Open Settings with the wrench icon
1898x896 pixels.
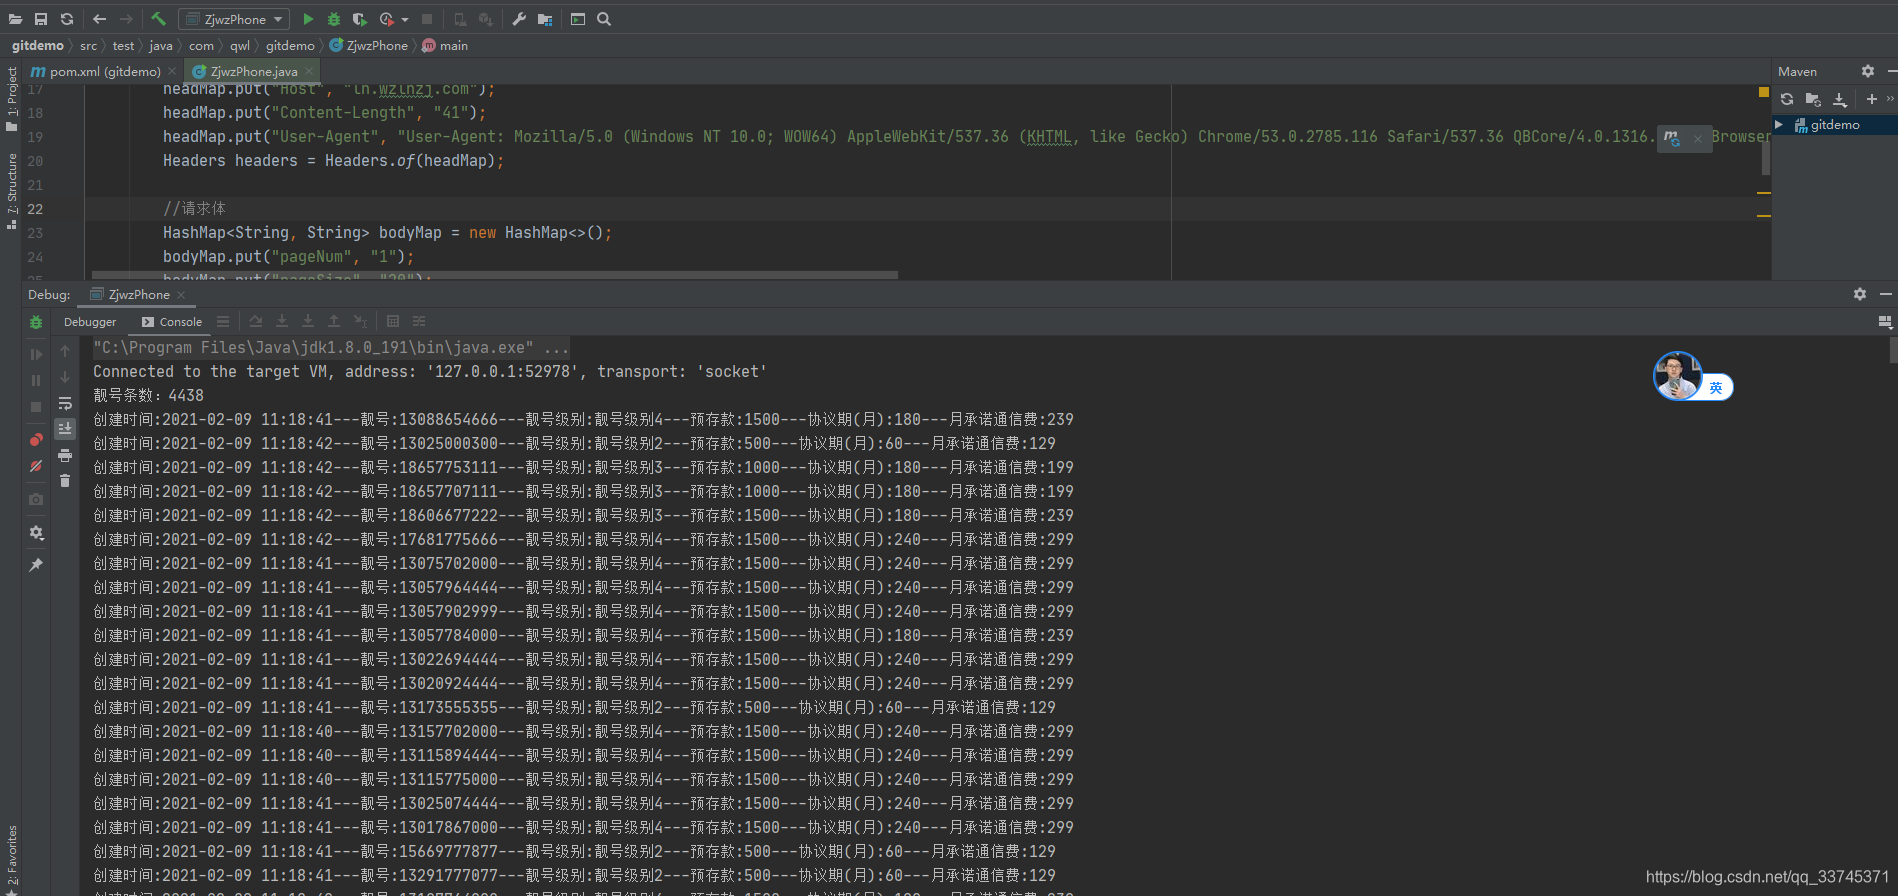click(519, 19)
